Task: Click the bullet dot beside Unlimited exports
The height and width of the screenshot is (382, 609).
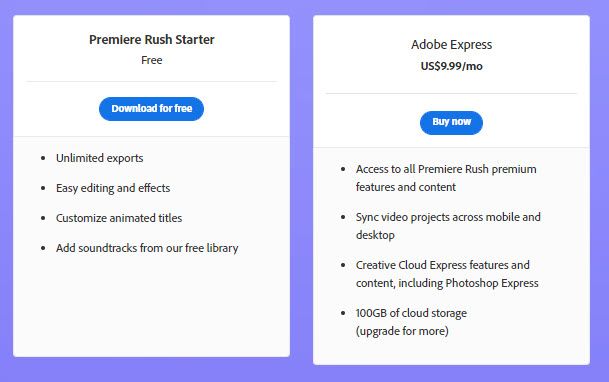Action: tap(43, 158)
